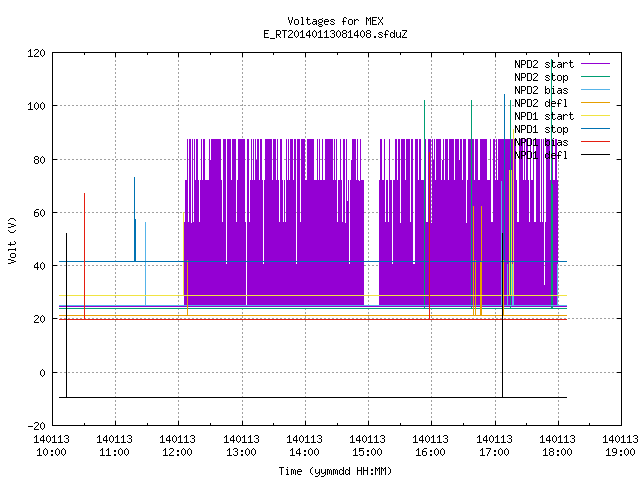The image size is (640, 480).
Task: Select the 'NPD1 defl' legend label
Action: coord(541,156)
